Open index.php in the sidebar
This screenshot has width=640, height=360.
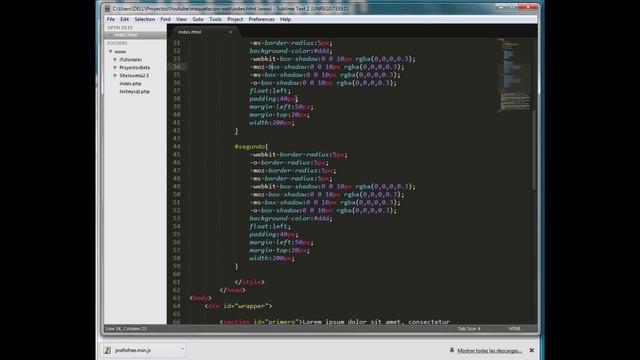(x=130, y=83)
